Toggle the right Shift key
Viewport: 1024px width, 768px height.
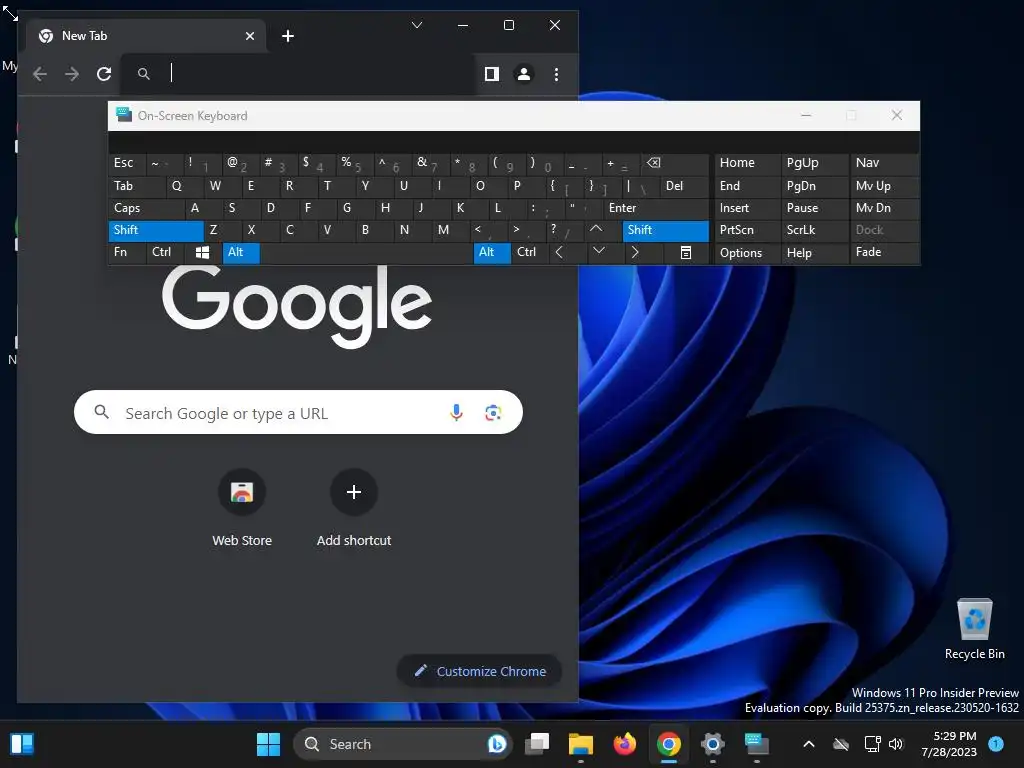pos(665,231)
